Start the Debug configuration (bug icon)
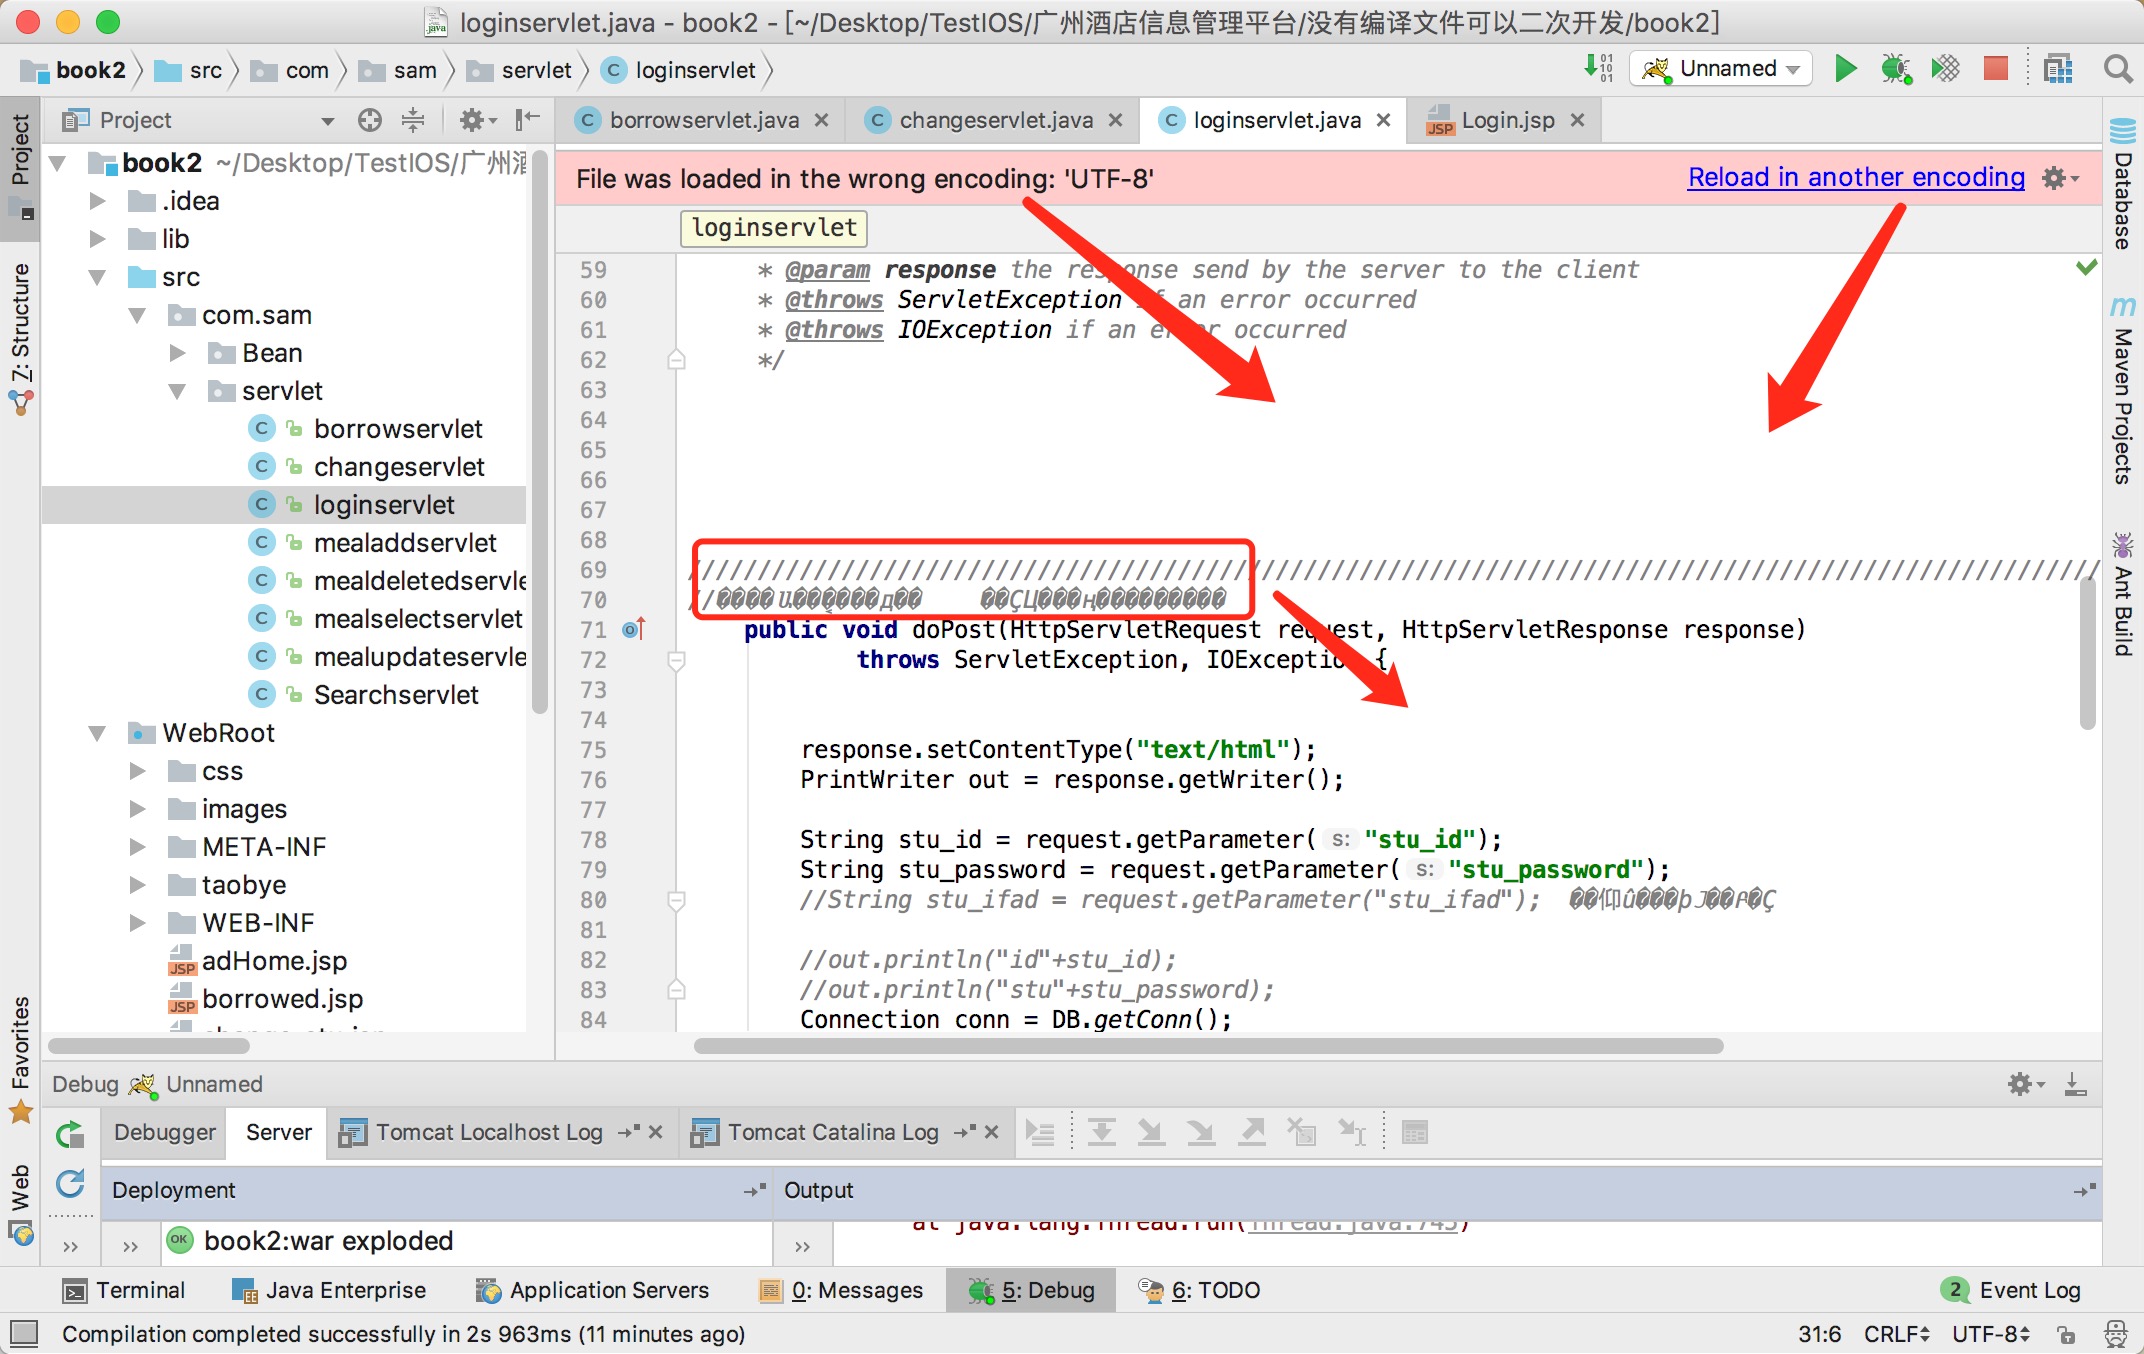 click(1895, 69)
